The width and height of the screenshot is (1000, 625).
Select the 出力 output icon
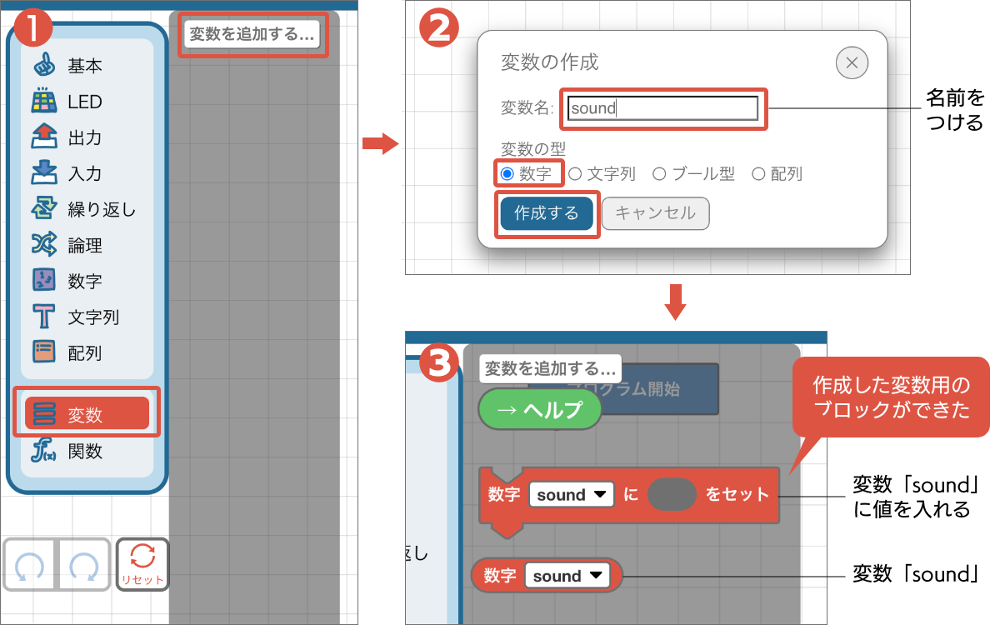[x=44, y=136]
